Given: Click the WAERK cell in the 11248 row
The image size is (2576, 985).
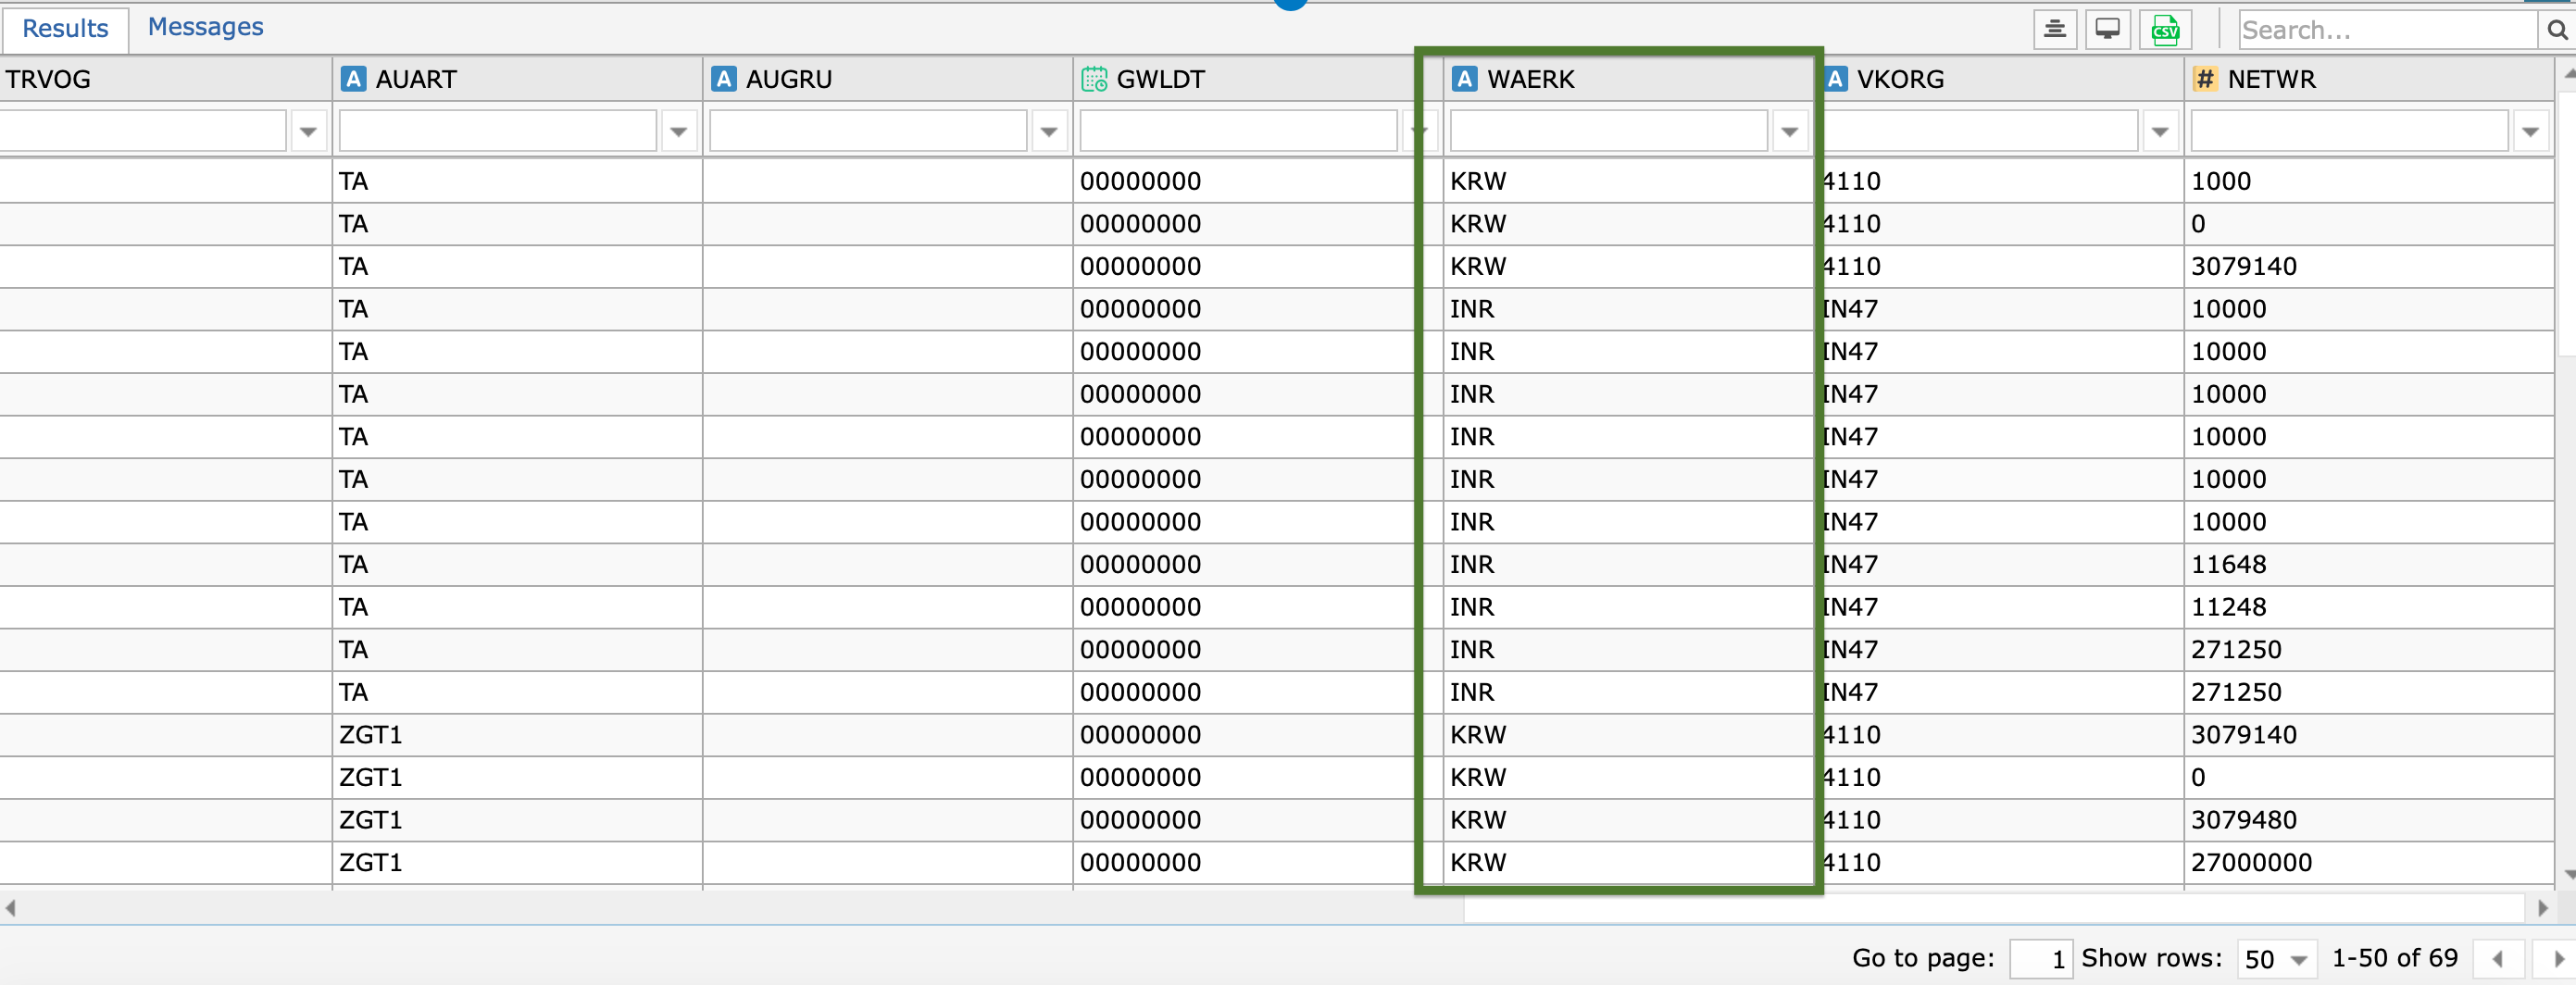Looking at the screenshot, I should tap(1628, 607).
